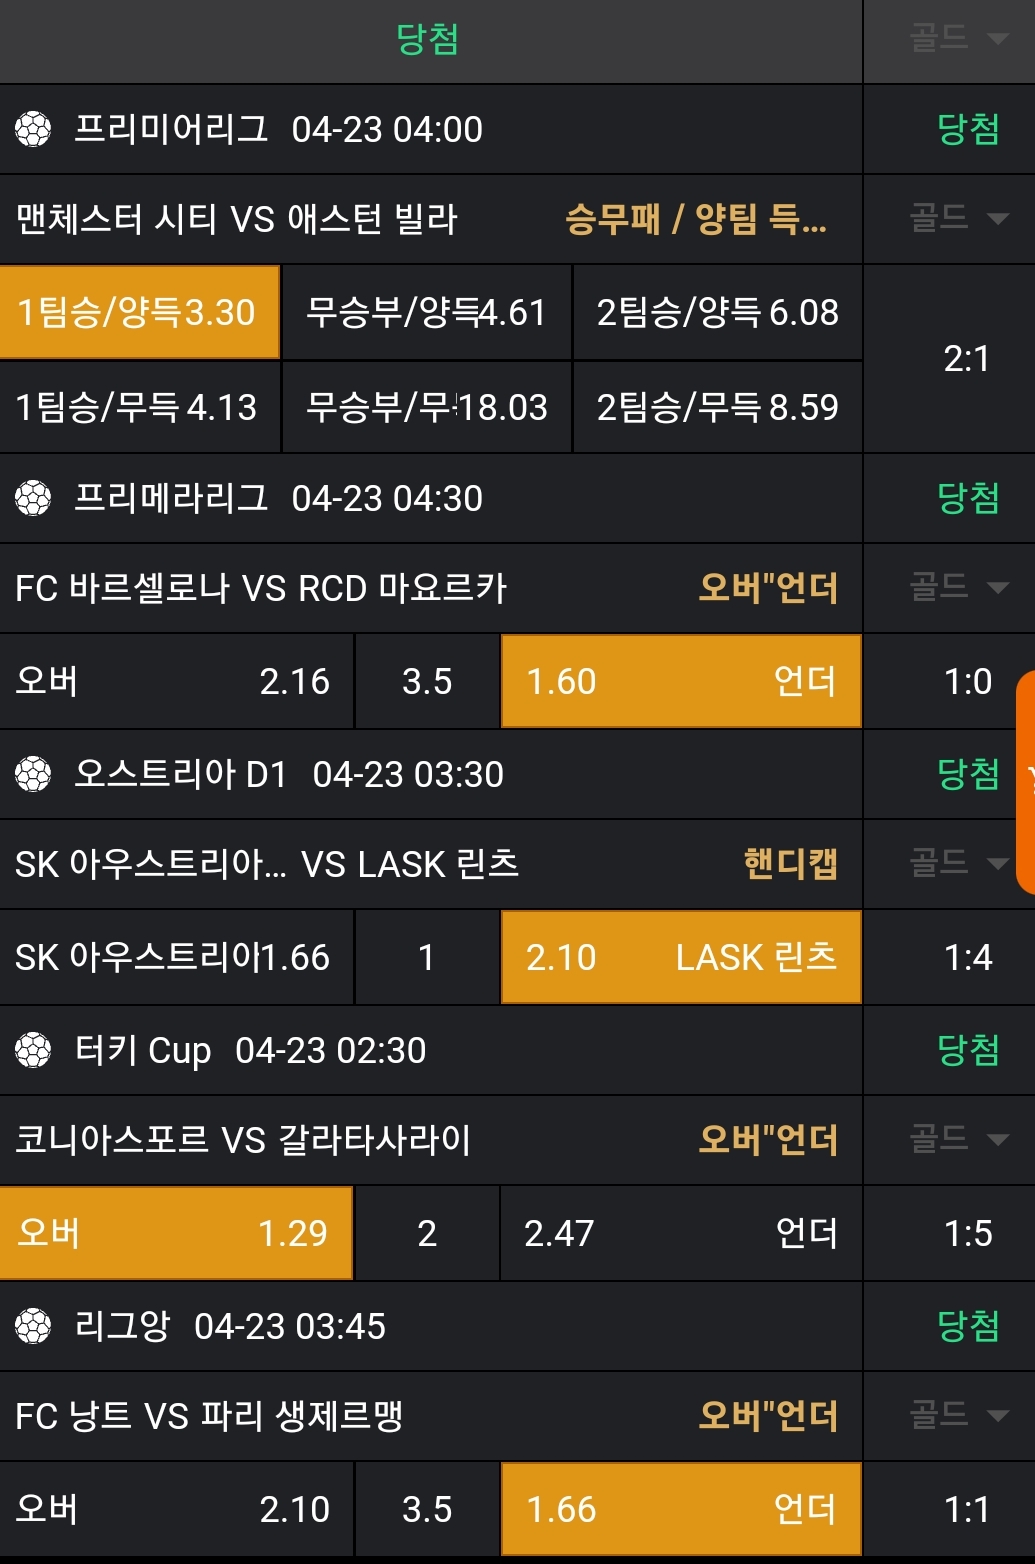The width and height of the screenshot is (1035, 1564).
Task: Open the 골드 dropdown in the top header
Action: click(957, 39)
